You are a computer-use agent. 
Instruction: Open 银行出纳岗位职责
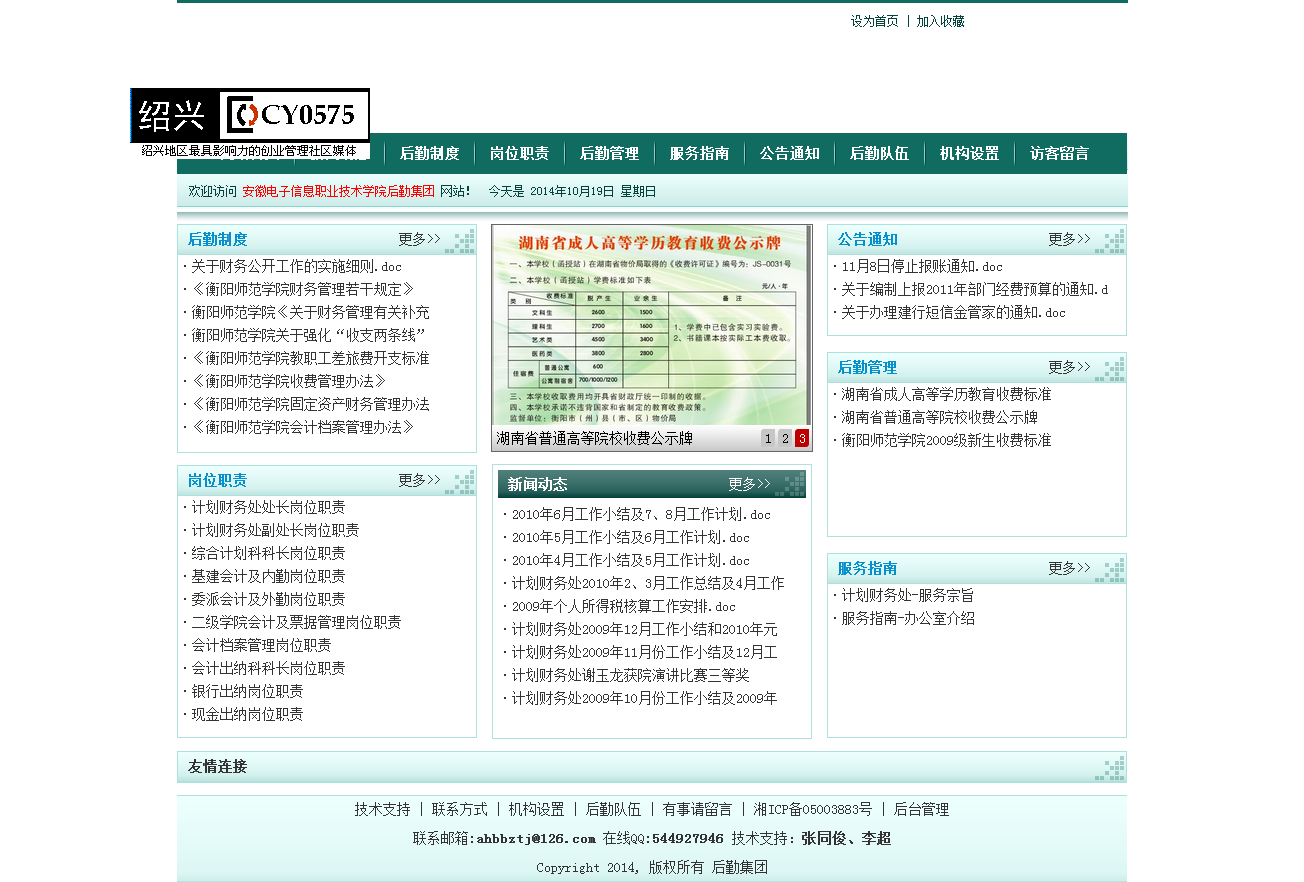pyautogui.click(x=247, y=692)
